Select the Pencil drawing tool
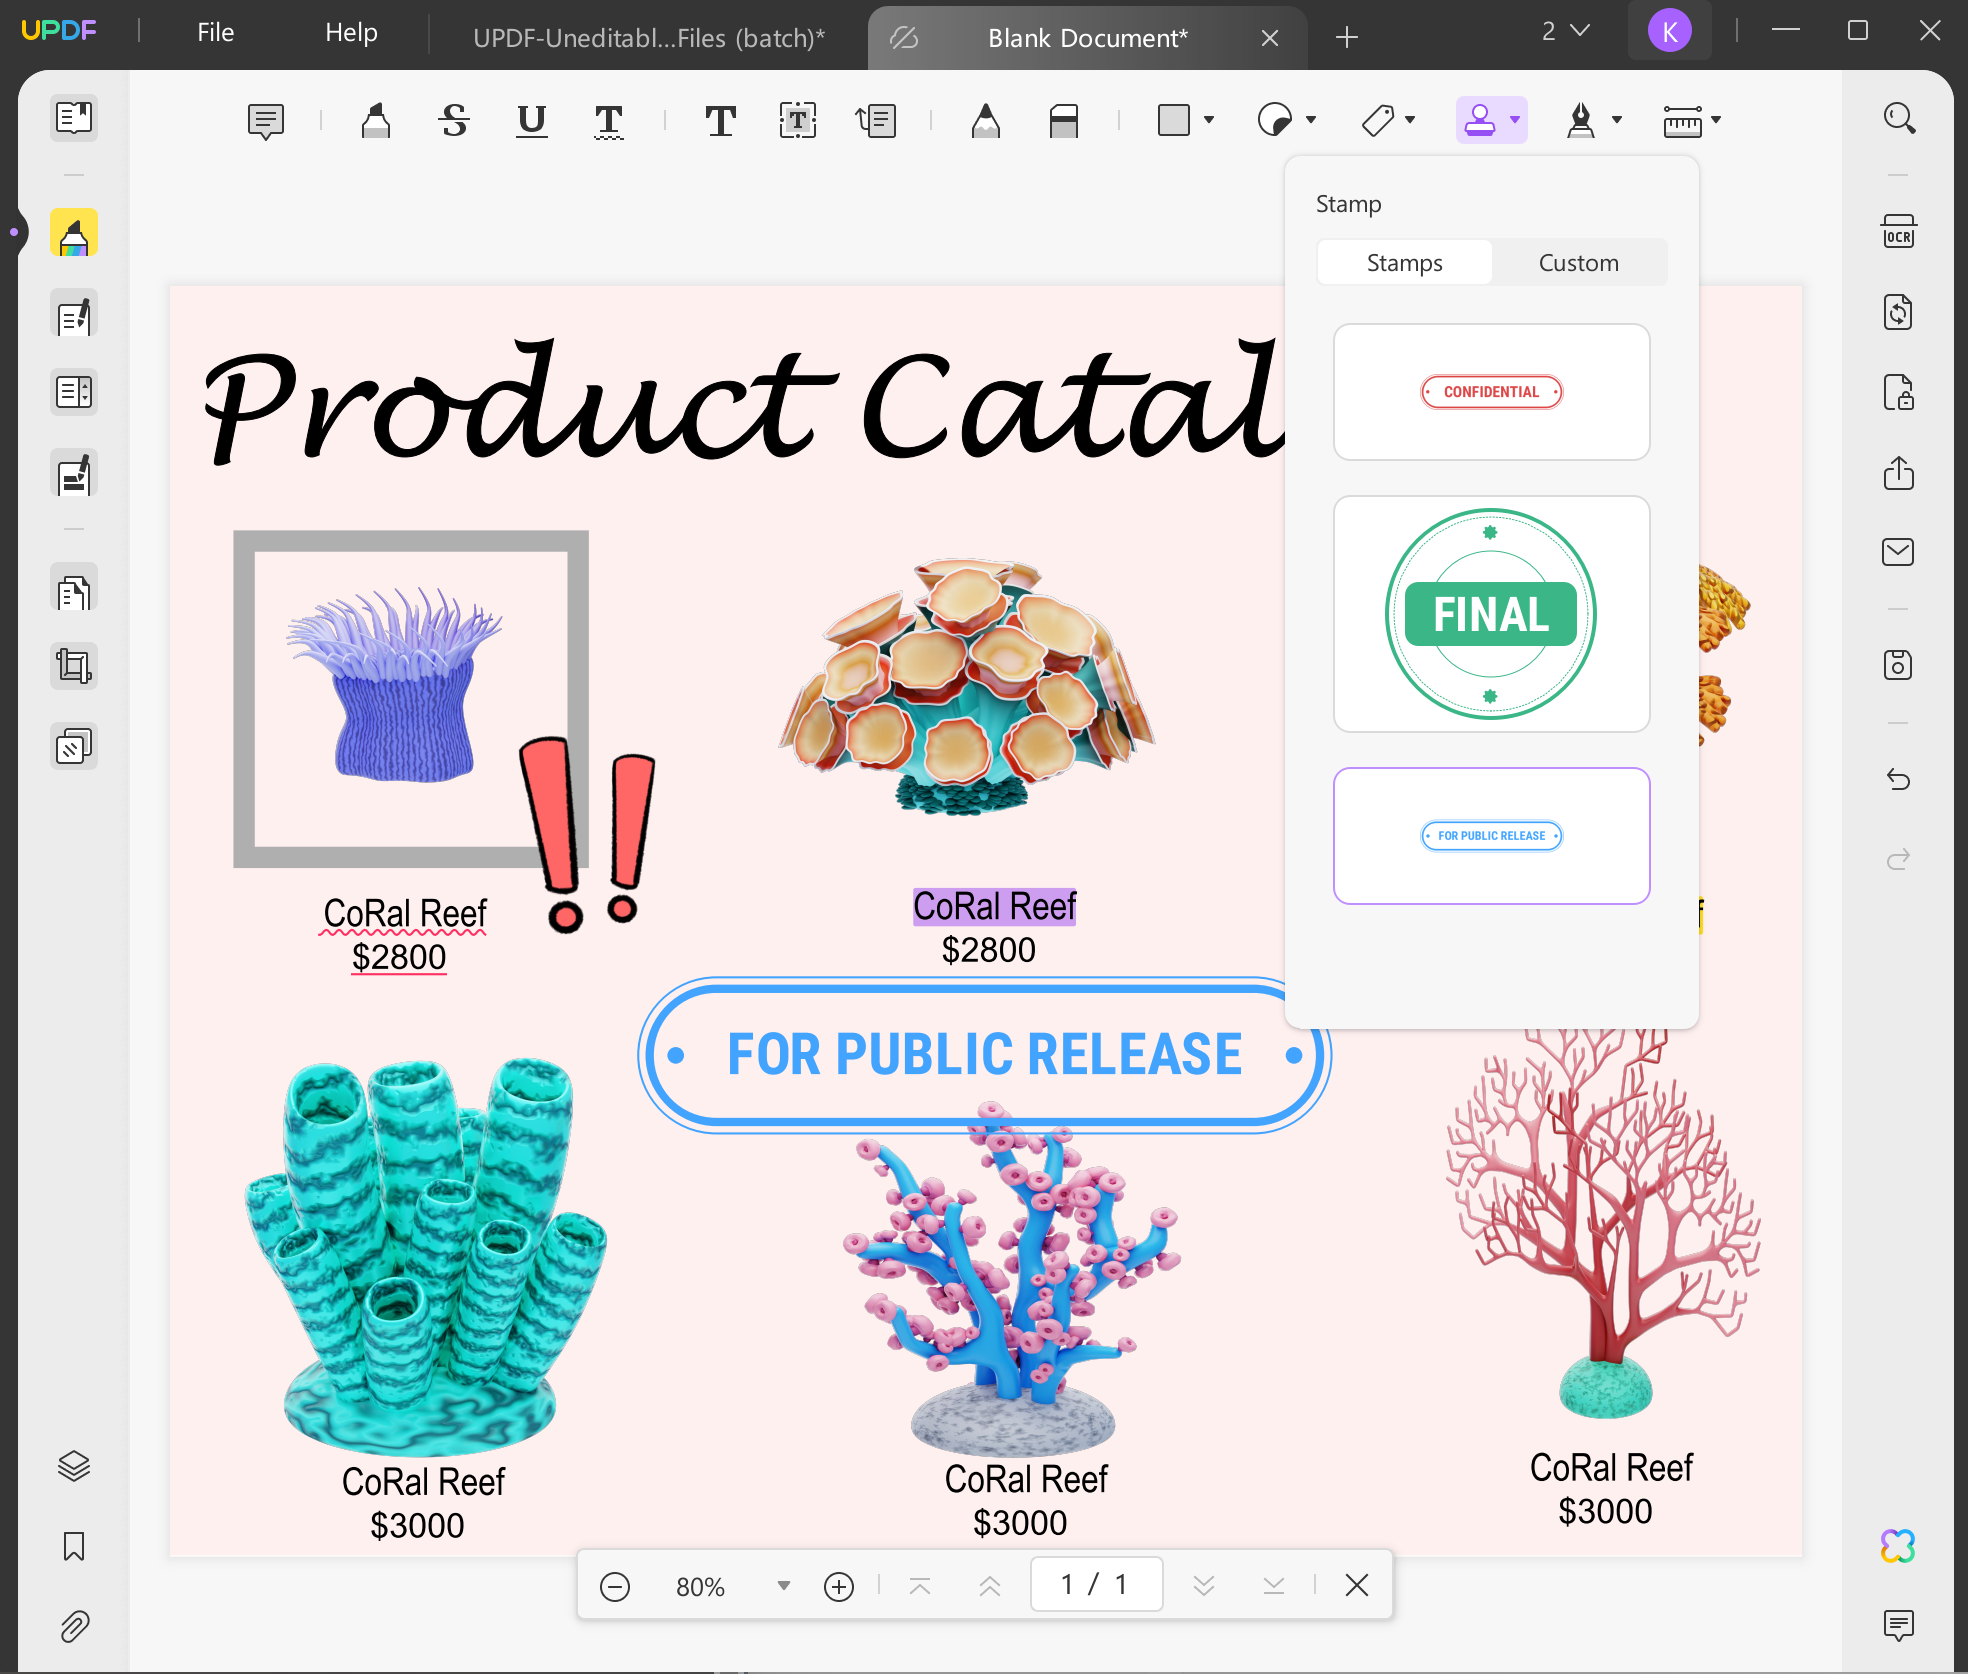Viewport: 1968px width, 1674px height. coord(985,121)
